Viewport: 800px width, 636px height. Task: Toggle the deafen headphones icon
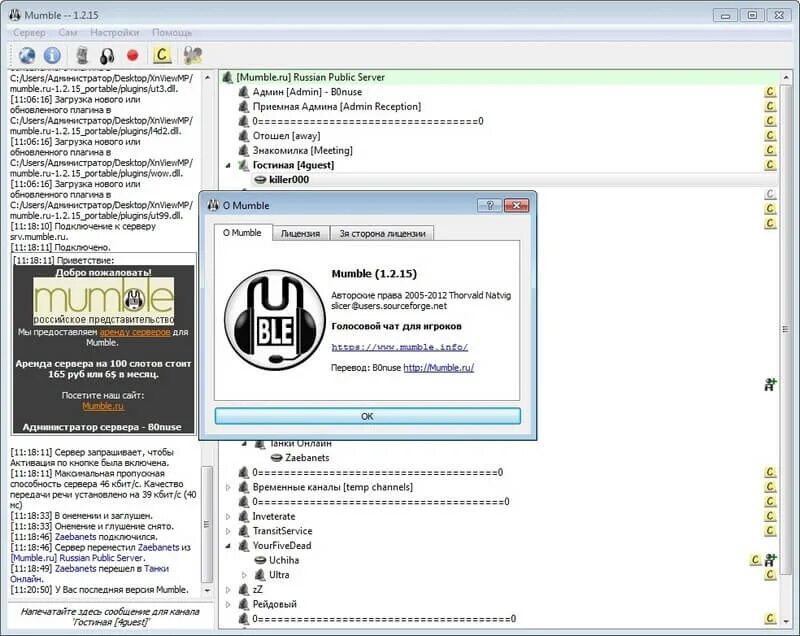(107, 55)
